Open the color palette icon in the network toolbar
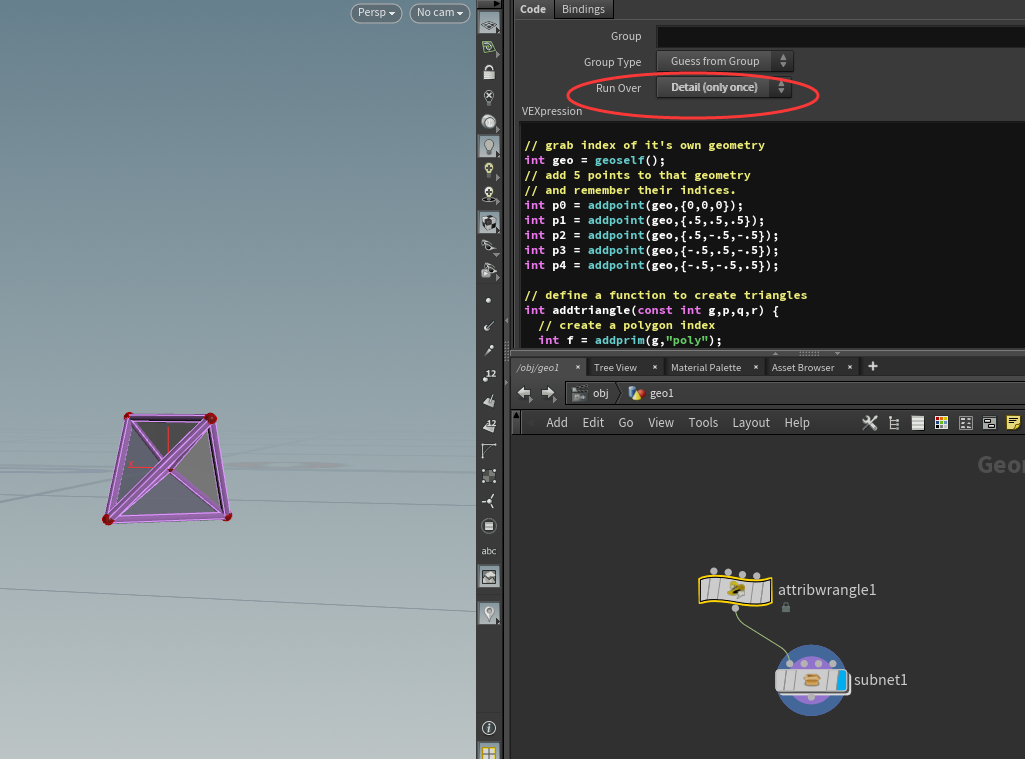 click(941, 422)
